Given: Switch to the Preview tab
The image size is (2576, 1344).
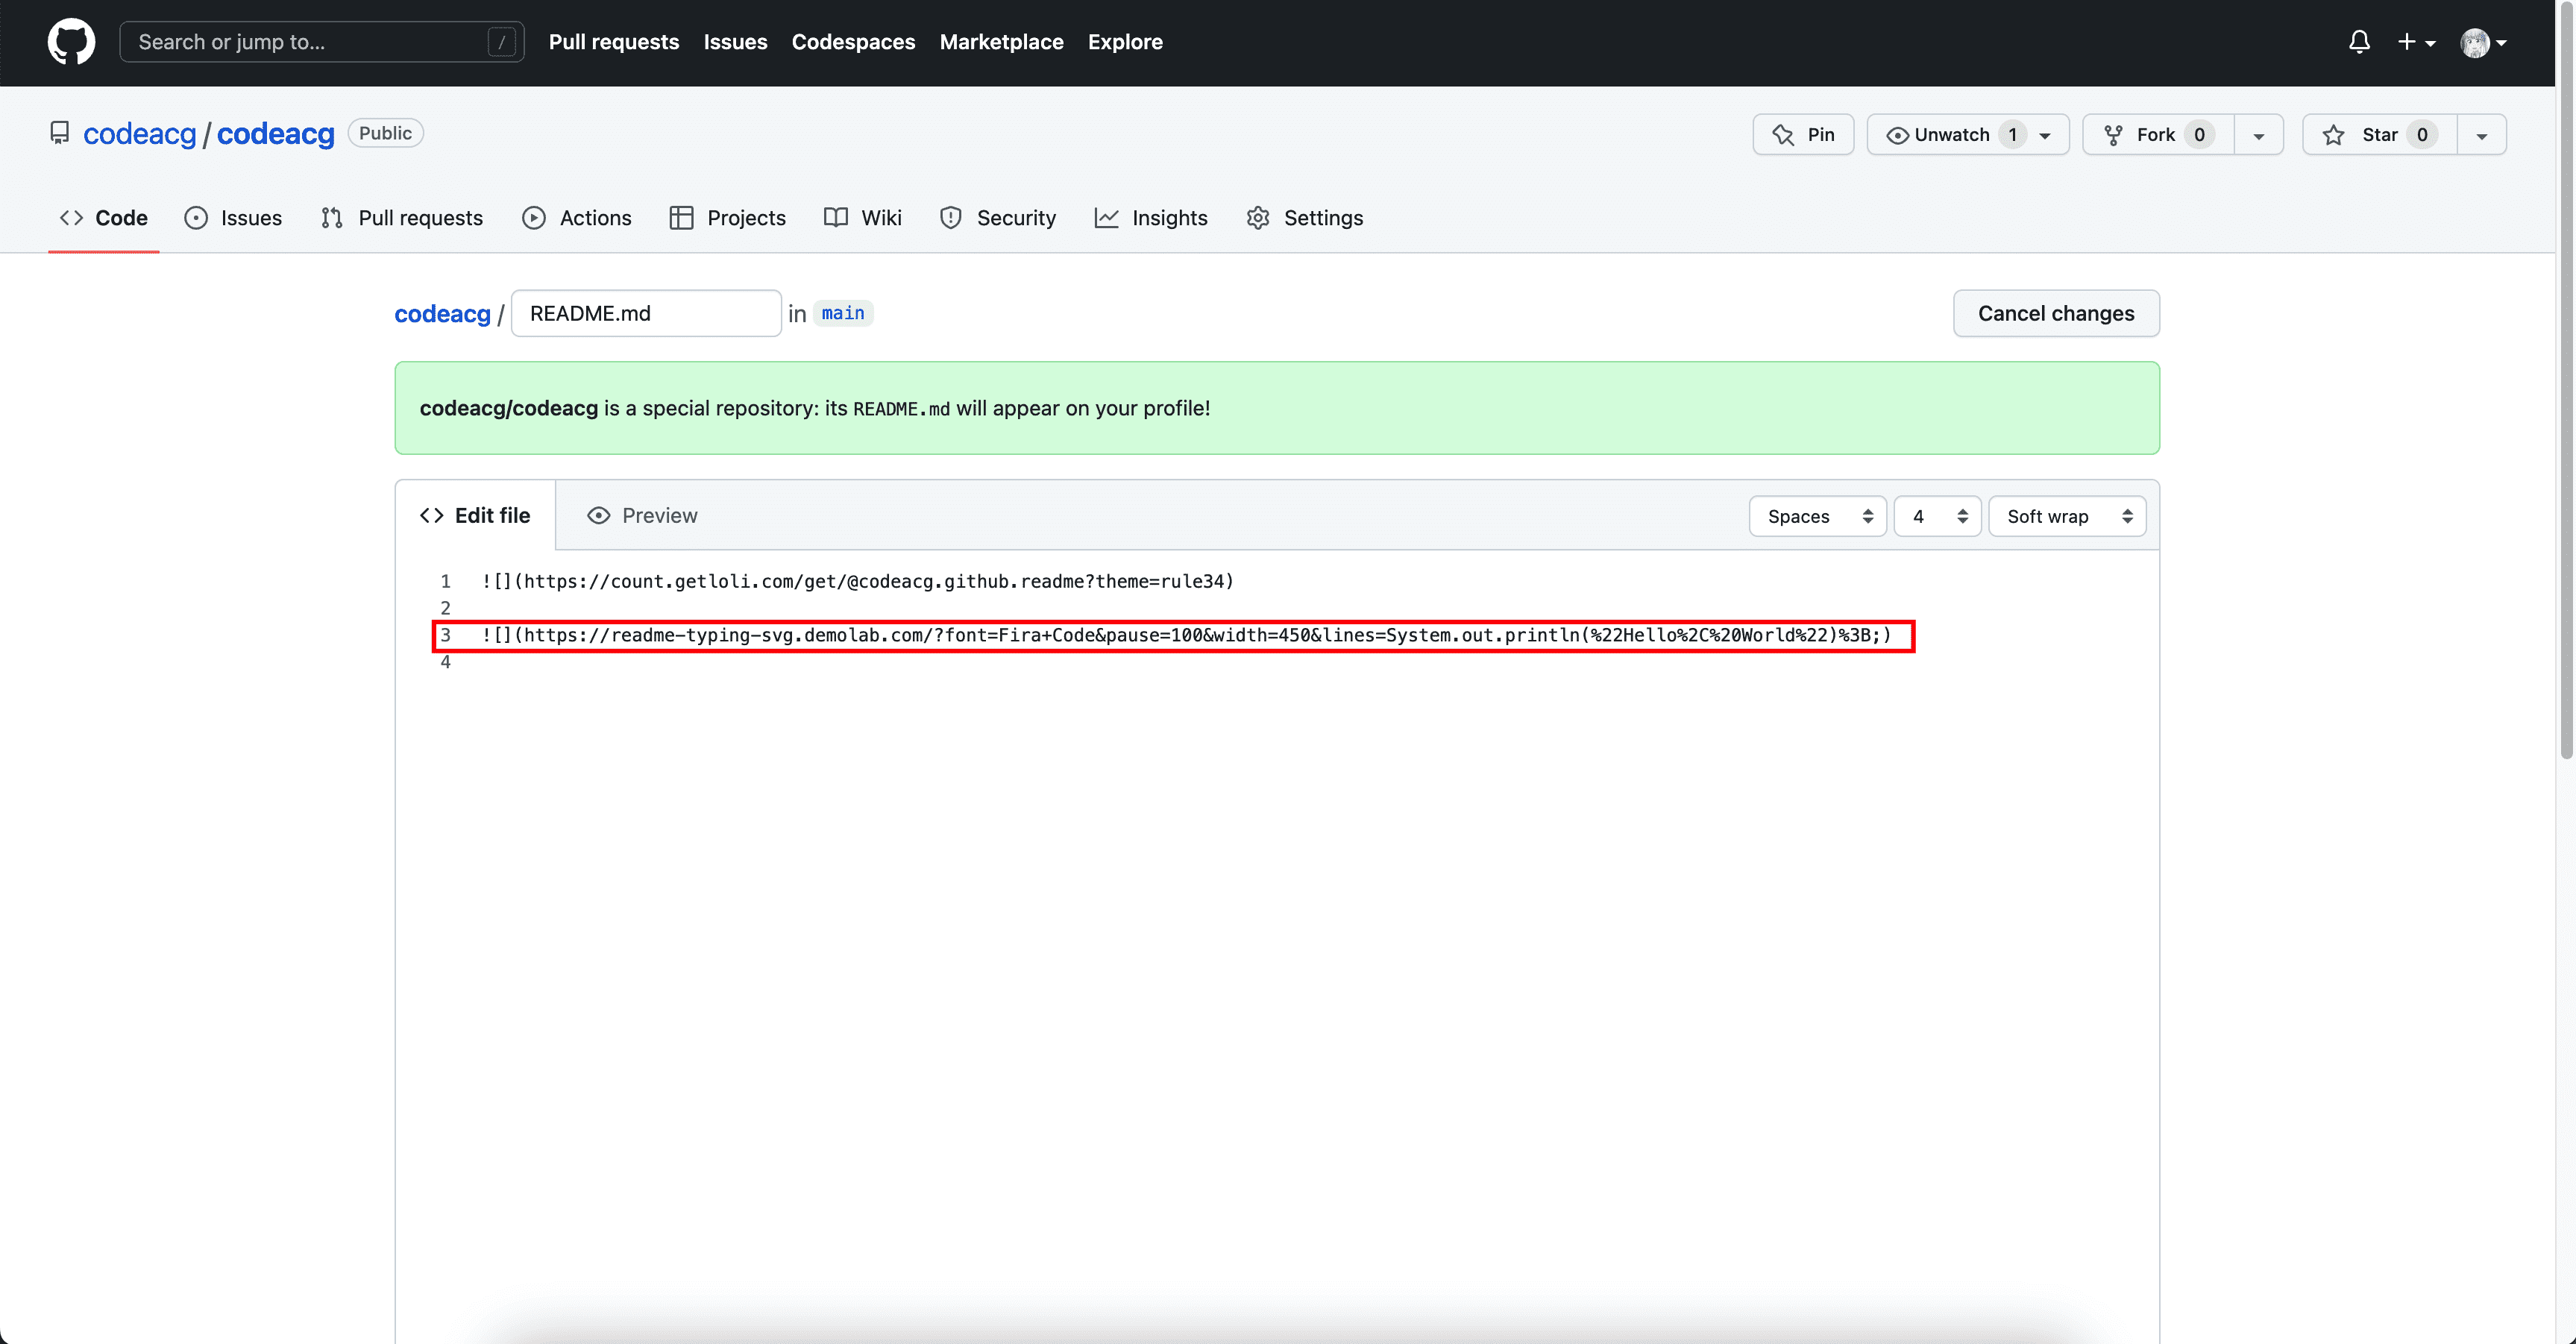Looking at the screenshot, I should point(642,515).
